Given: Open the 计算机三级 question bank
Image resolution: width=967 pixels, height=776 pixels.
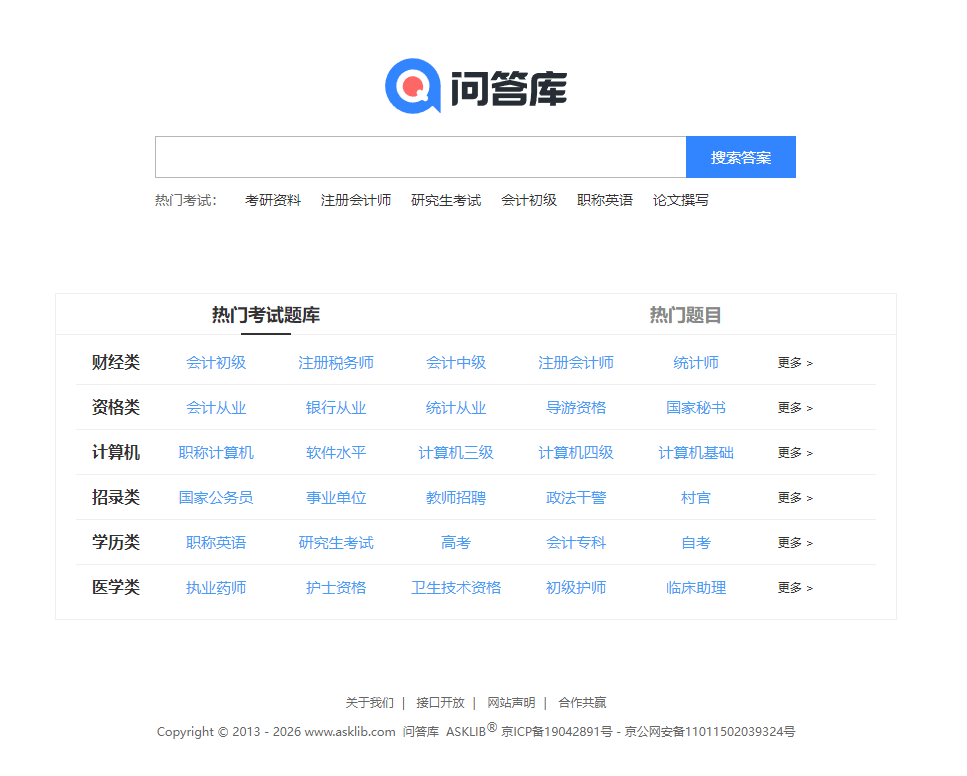Looking at the screenshot, I should pos(456,453).
